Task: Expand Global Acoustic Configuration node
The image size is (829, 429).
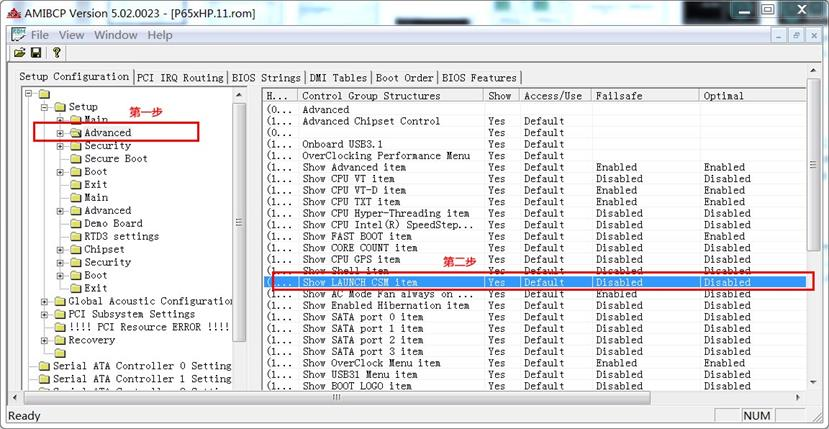Action: [x=45, y=302]
